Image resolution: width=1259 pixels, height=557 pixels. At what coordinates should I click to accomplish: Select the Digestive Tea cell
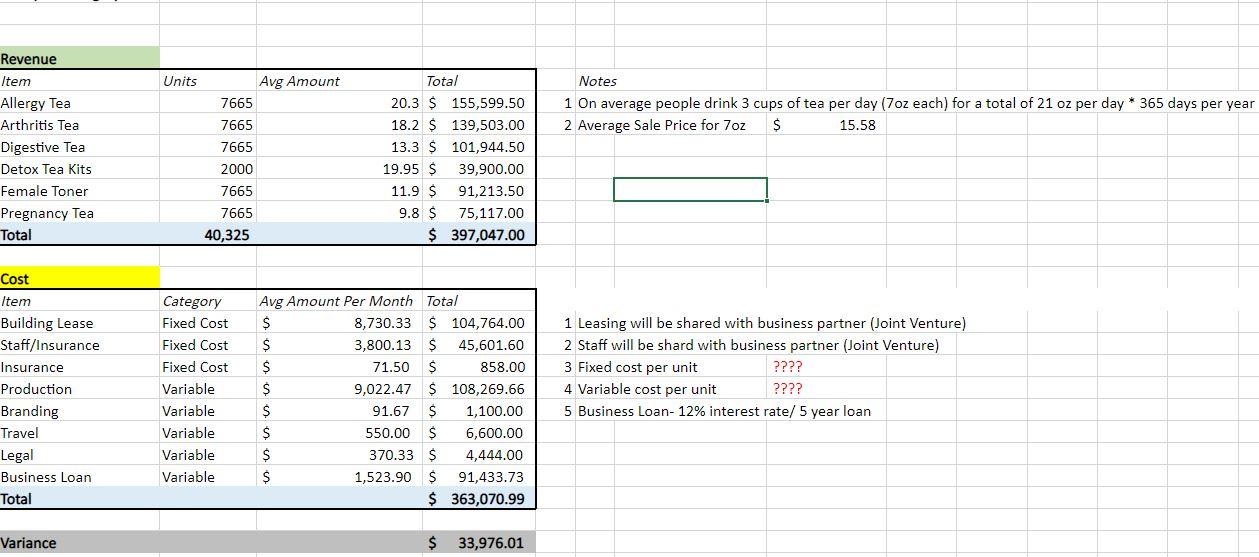pyautogui.click(x=79, y=147)
